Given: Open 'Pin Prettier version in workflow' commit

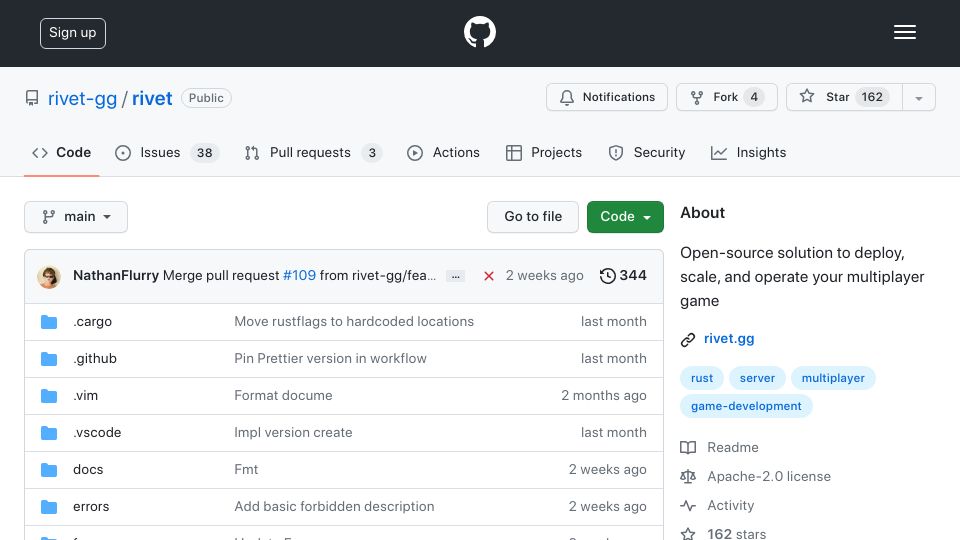Looking at the screenshot, I should 331,359.
